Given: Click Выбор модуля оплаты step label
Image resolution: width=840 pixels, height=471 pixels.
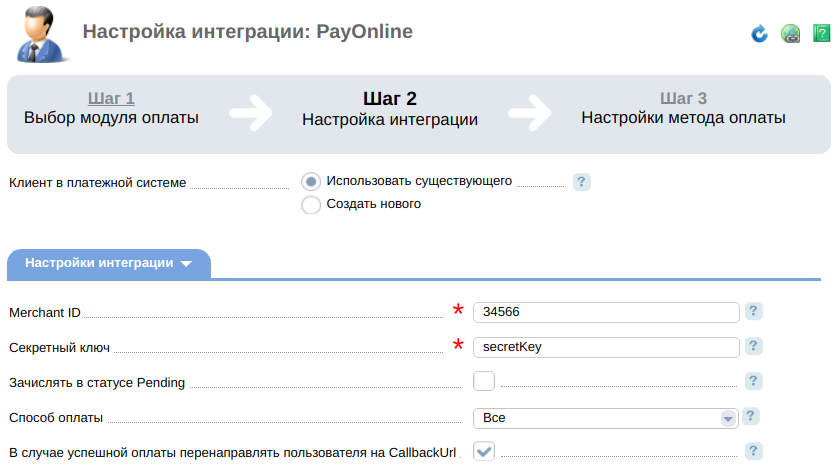Looking at the screenshot, I should 111,118.
